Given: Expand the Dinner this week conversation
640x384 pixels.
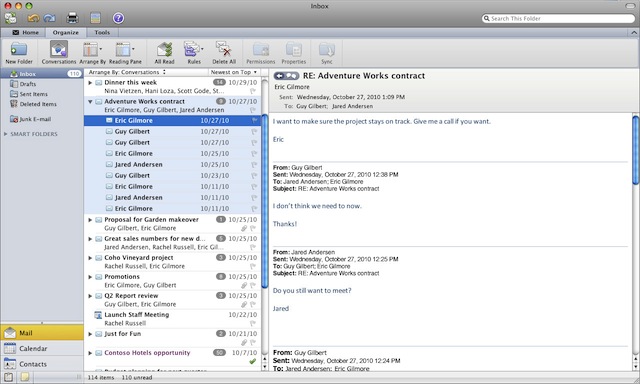Looking at the screenshot, I should pyautogui.click(x=90, y=82).
